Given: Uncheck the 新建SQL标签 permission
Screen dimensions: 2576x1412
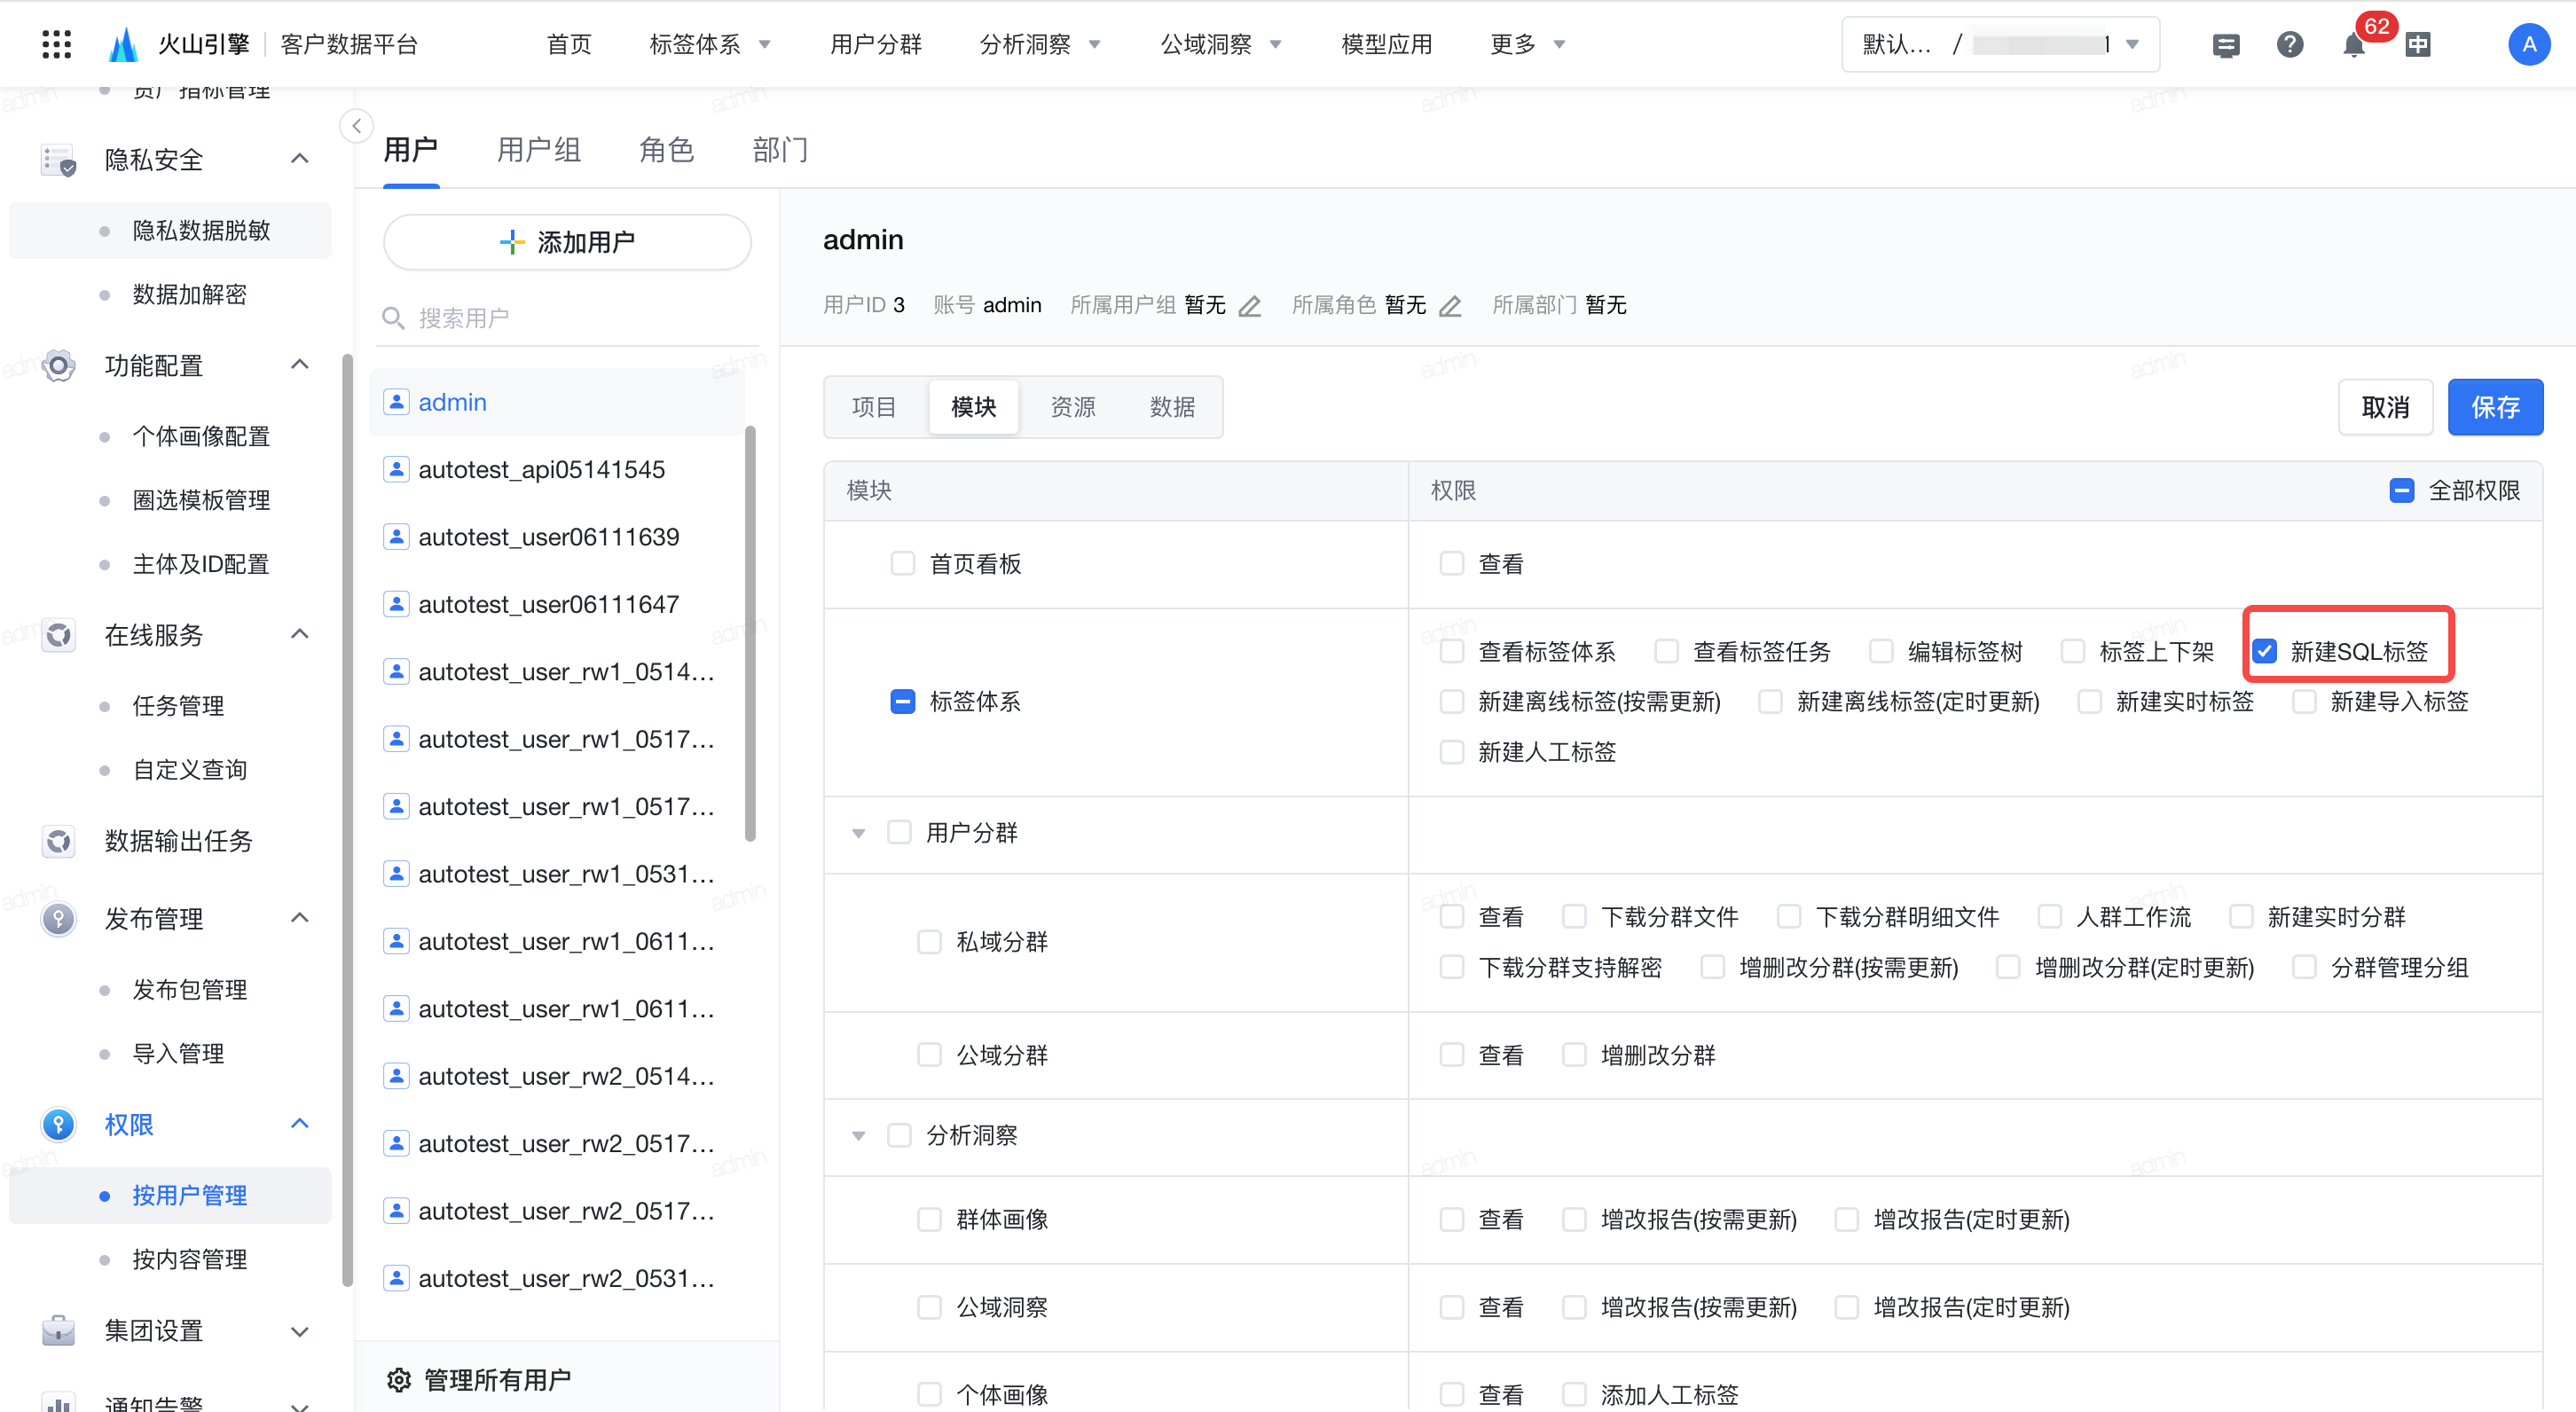Looking at the screenshot, I should [x=2265, y=652].
